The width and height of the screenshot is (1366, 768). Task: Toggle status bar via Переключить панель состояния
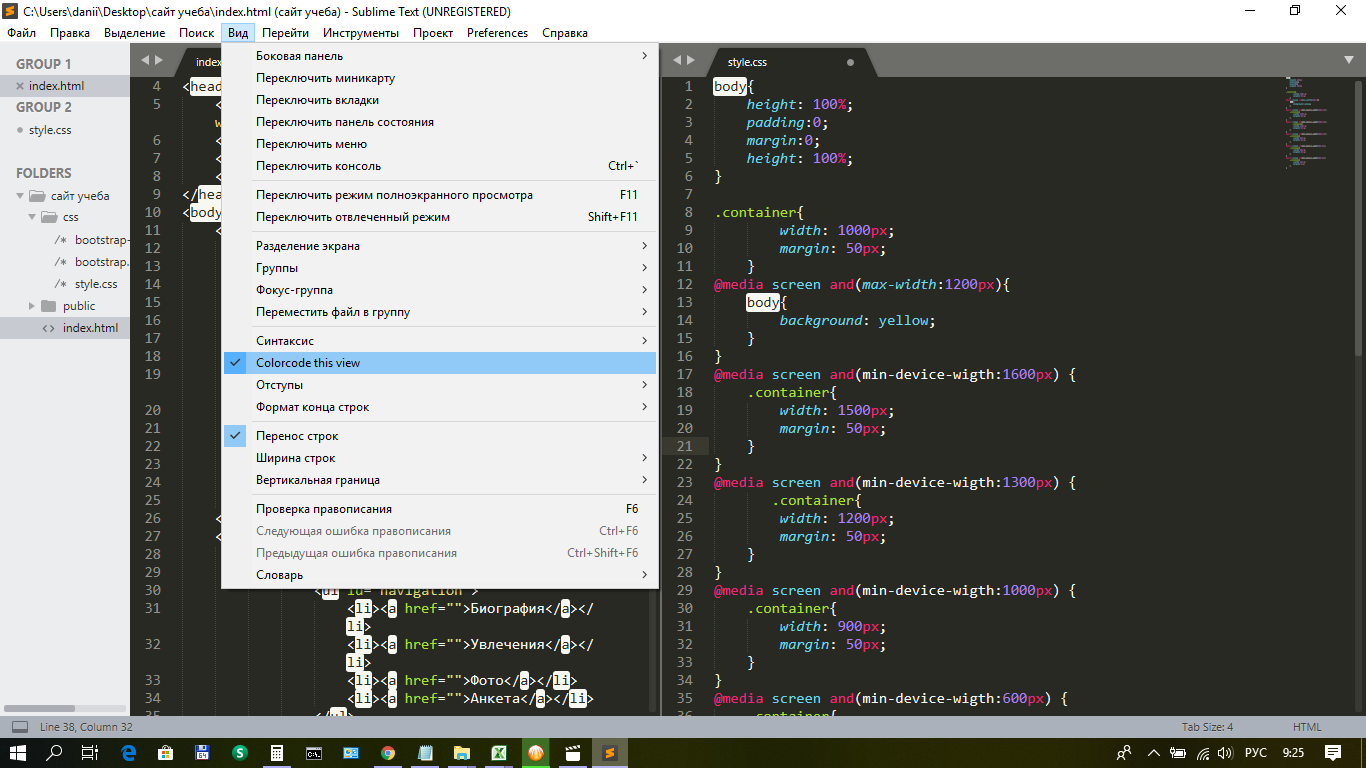[440, 122]
